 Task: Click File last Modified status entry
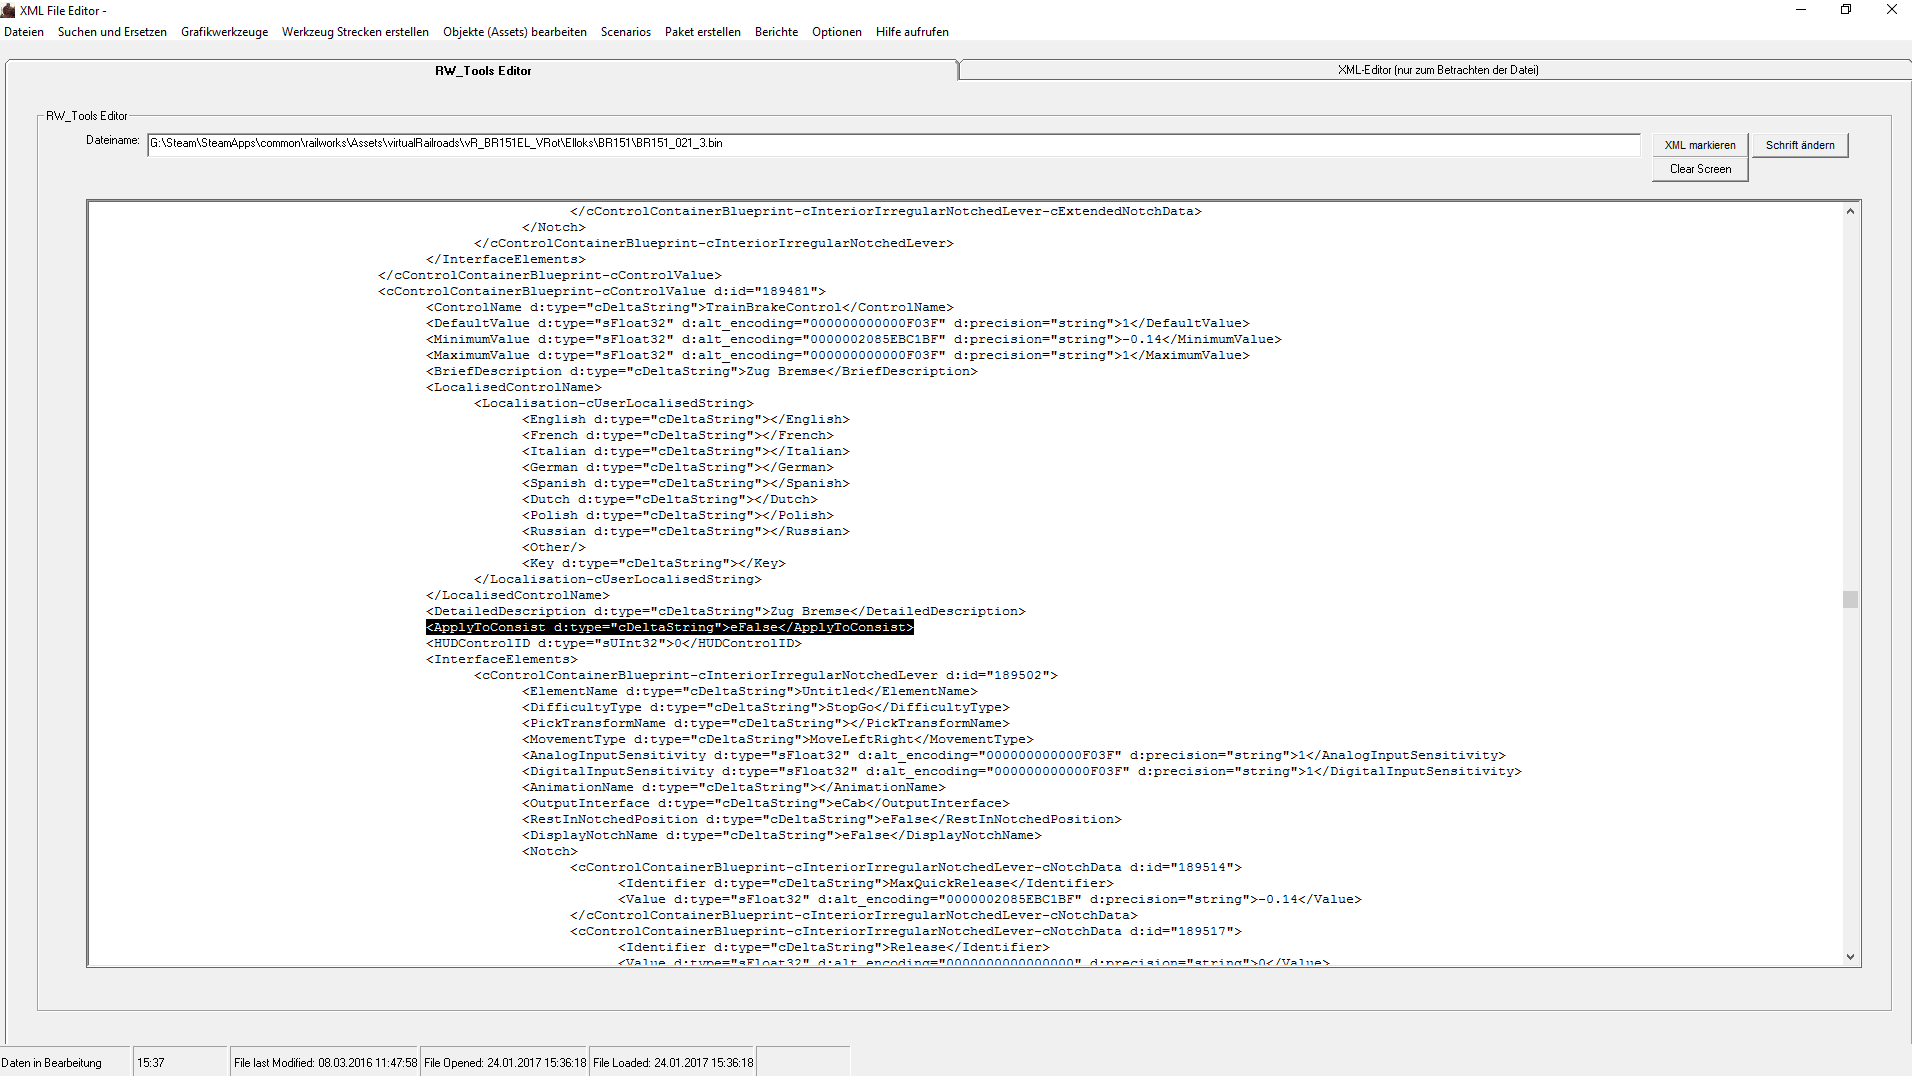[x=326, y=1063]
